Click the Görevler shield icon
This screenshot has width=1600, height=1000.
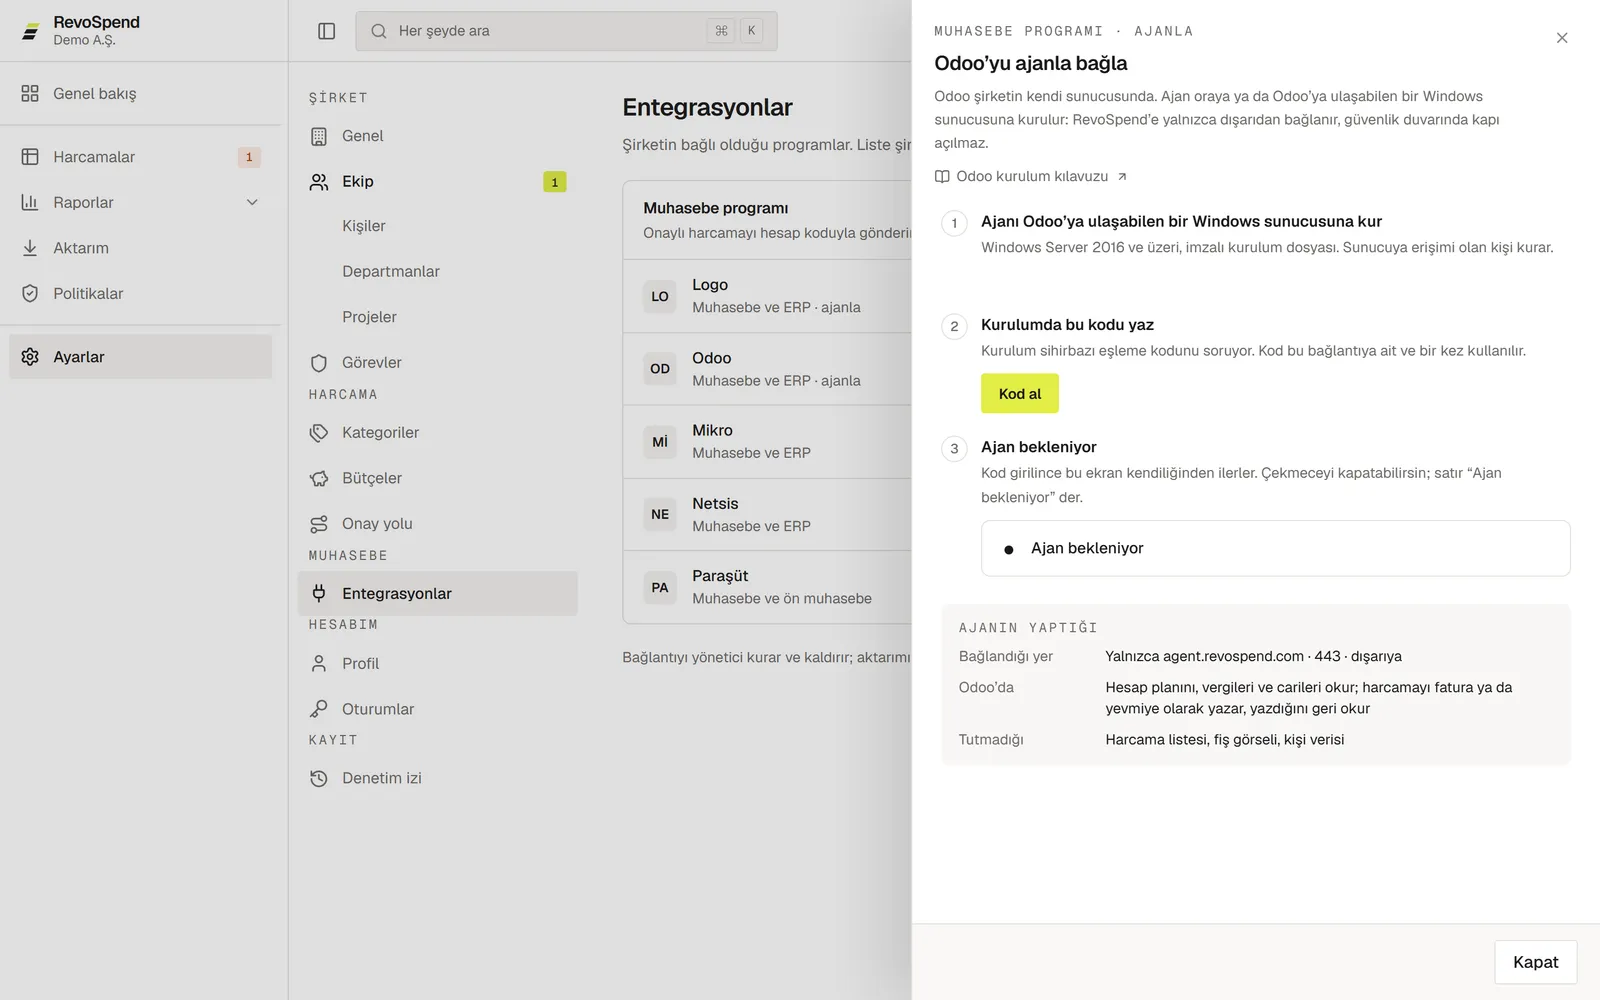(319, 363)
